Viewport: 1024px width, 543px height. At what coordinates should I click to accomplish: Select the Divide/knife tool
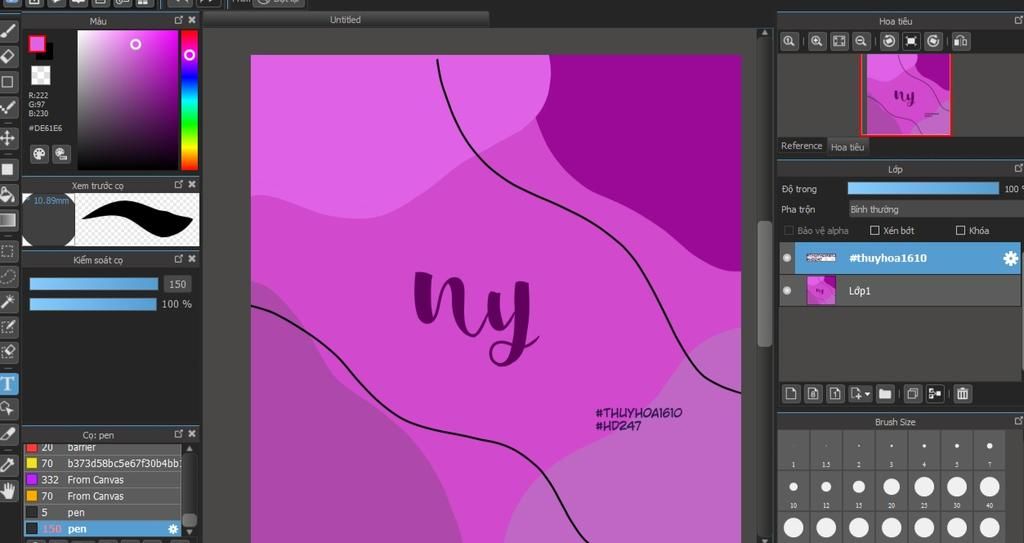point(8,434)
